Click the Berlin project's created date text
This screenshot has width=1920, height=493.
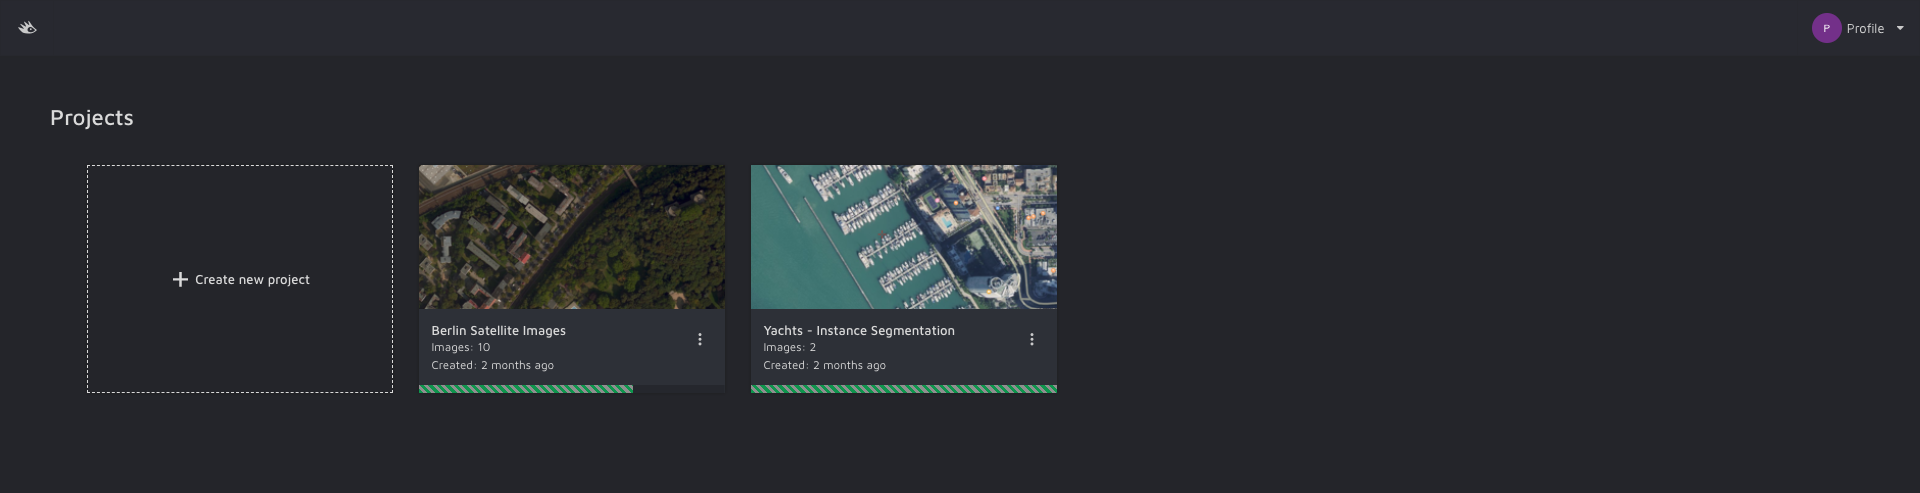pyautogui.click(x=493, y=366)
